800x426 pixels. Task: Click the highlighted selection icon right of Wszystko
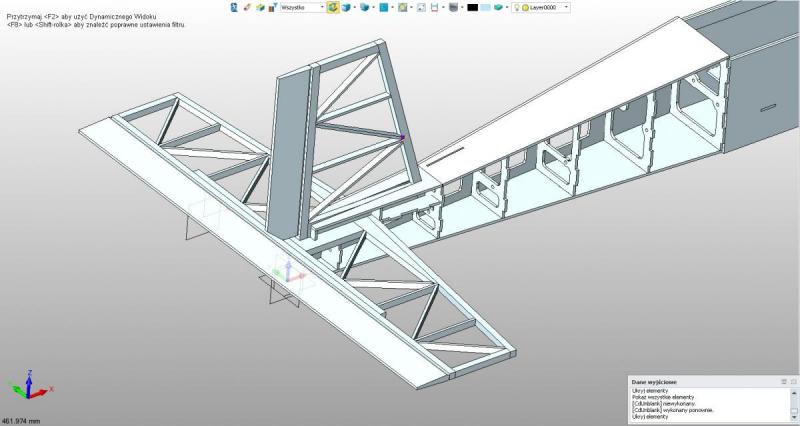[332, 7]
